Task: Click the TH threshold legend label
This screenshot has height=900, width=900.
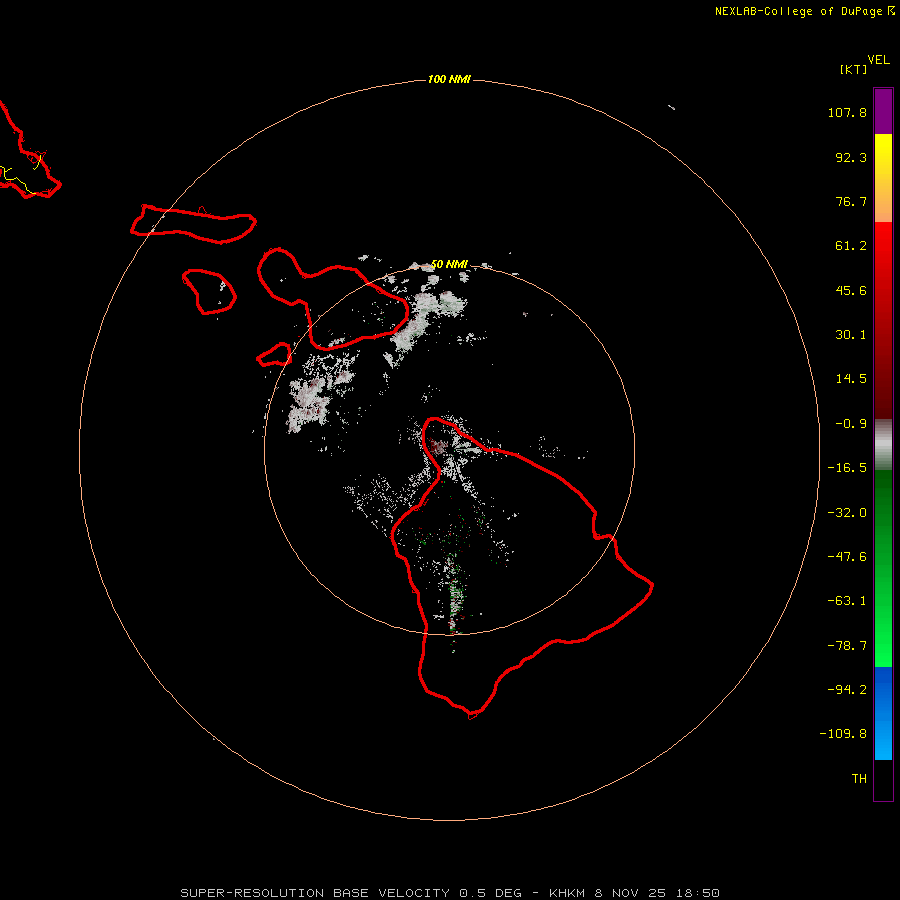Action: click(859, 779)
